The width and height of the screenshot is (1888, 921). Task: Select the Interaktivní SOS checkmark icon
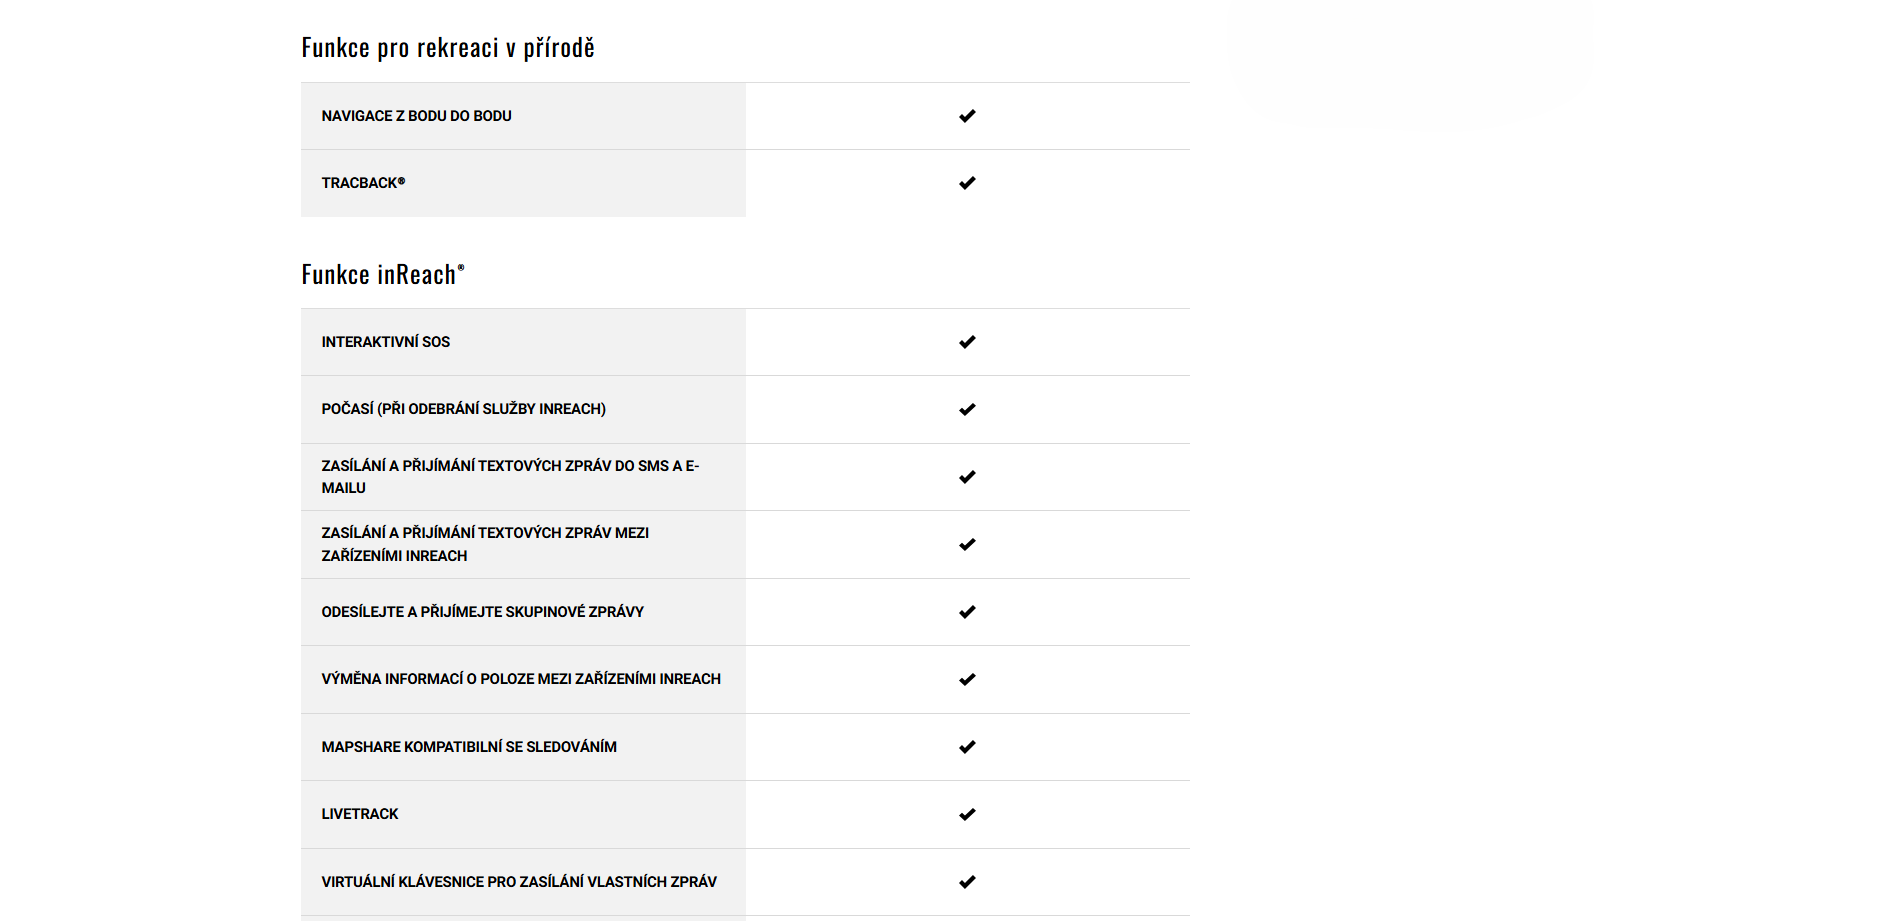[967, 342]
